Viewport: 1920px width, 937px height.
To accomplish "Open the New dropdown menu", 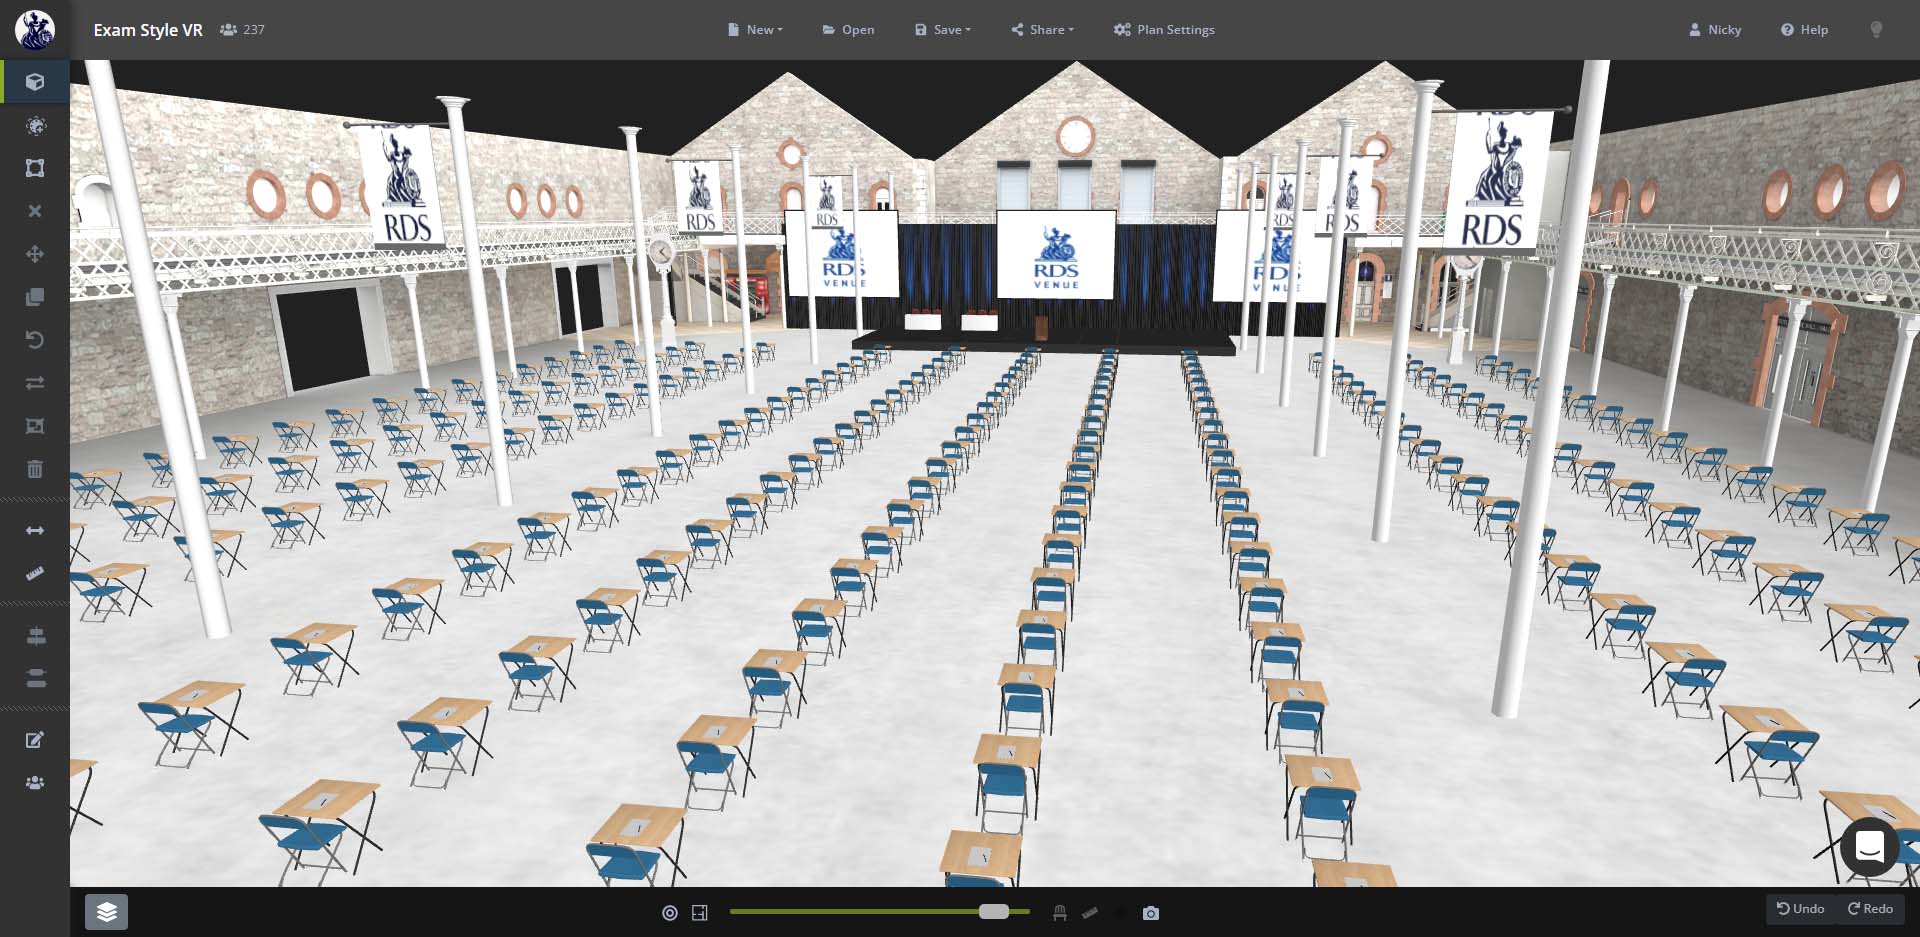I will [756, 30].
